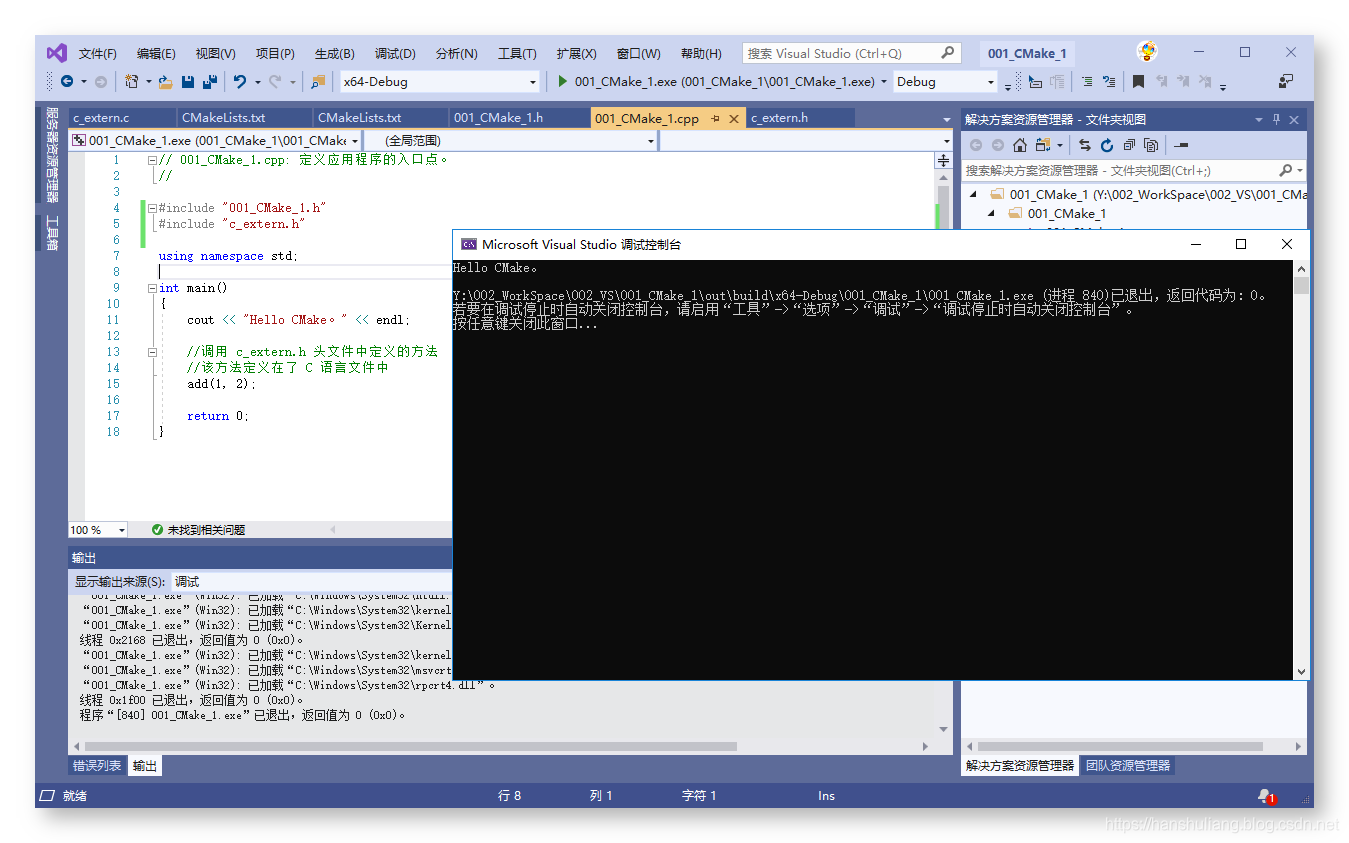Open the 工具箱 side panel
This screenshot has height=843, width=1349.
pyautogui.click(x=52, y=232)
